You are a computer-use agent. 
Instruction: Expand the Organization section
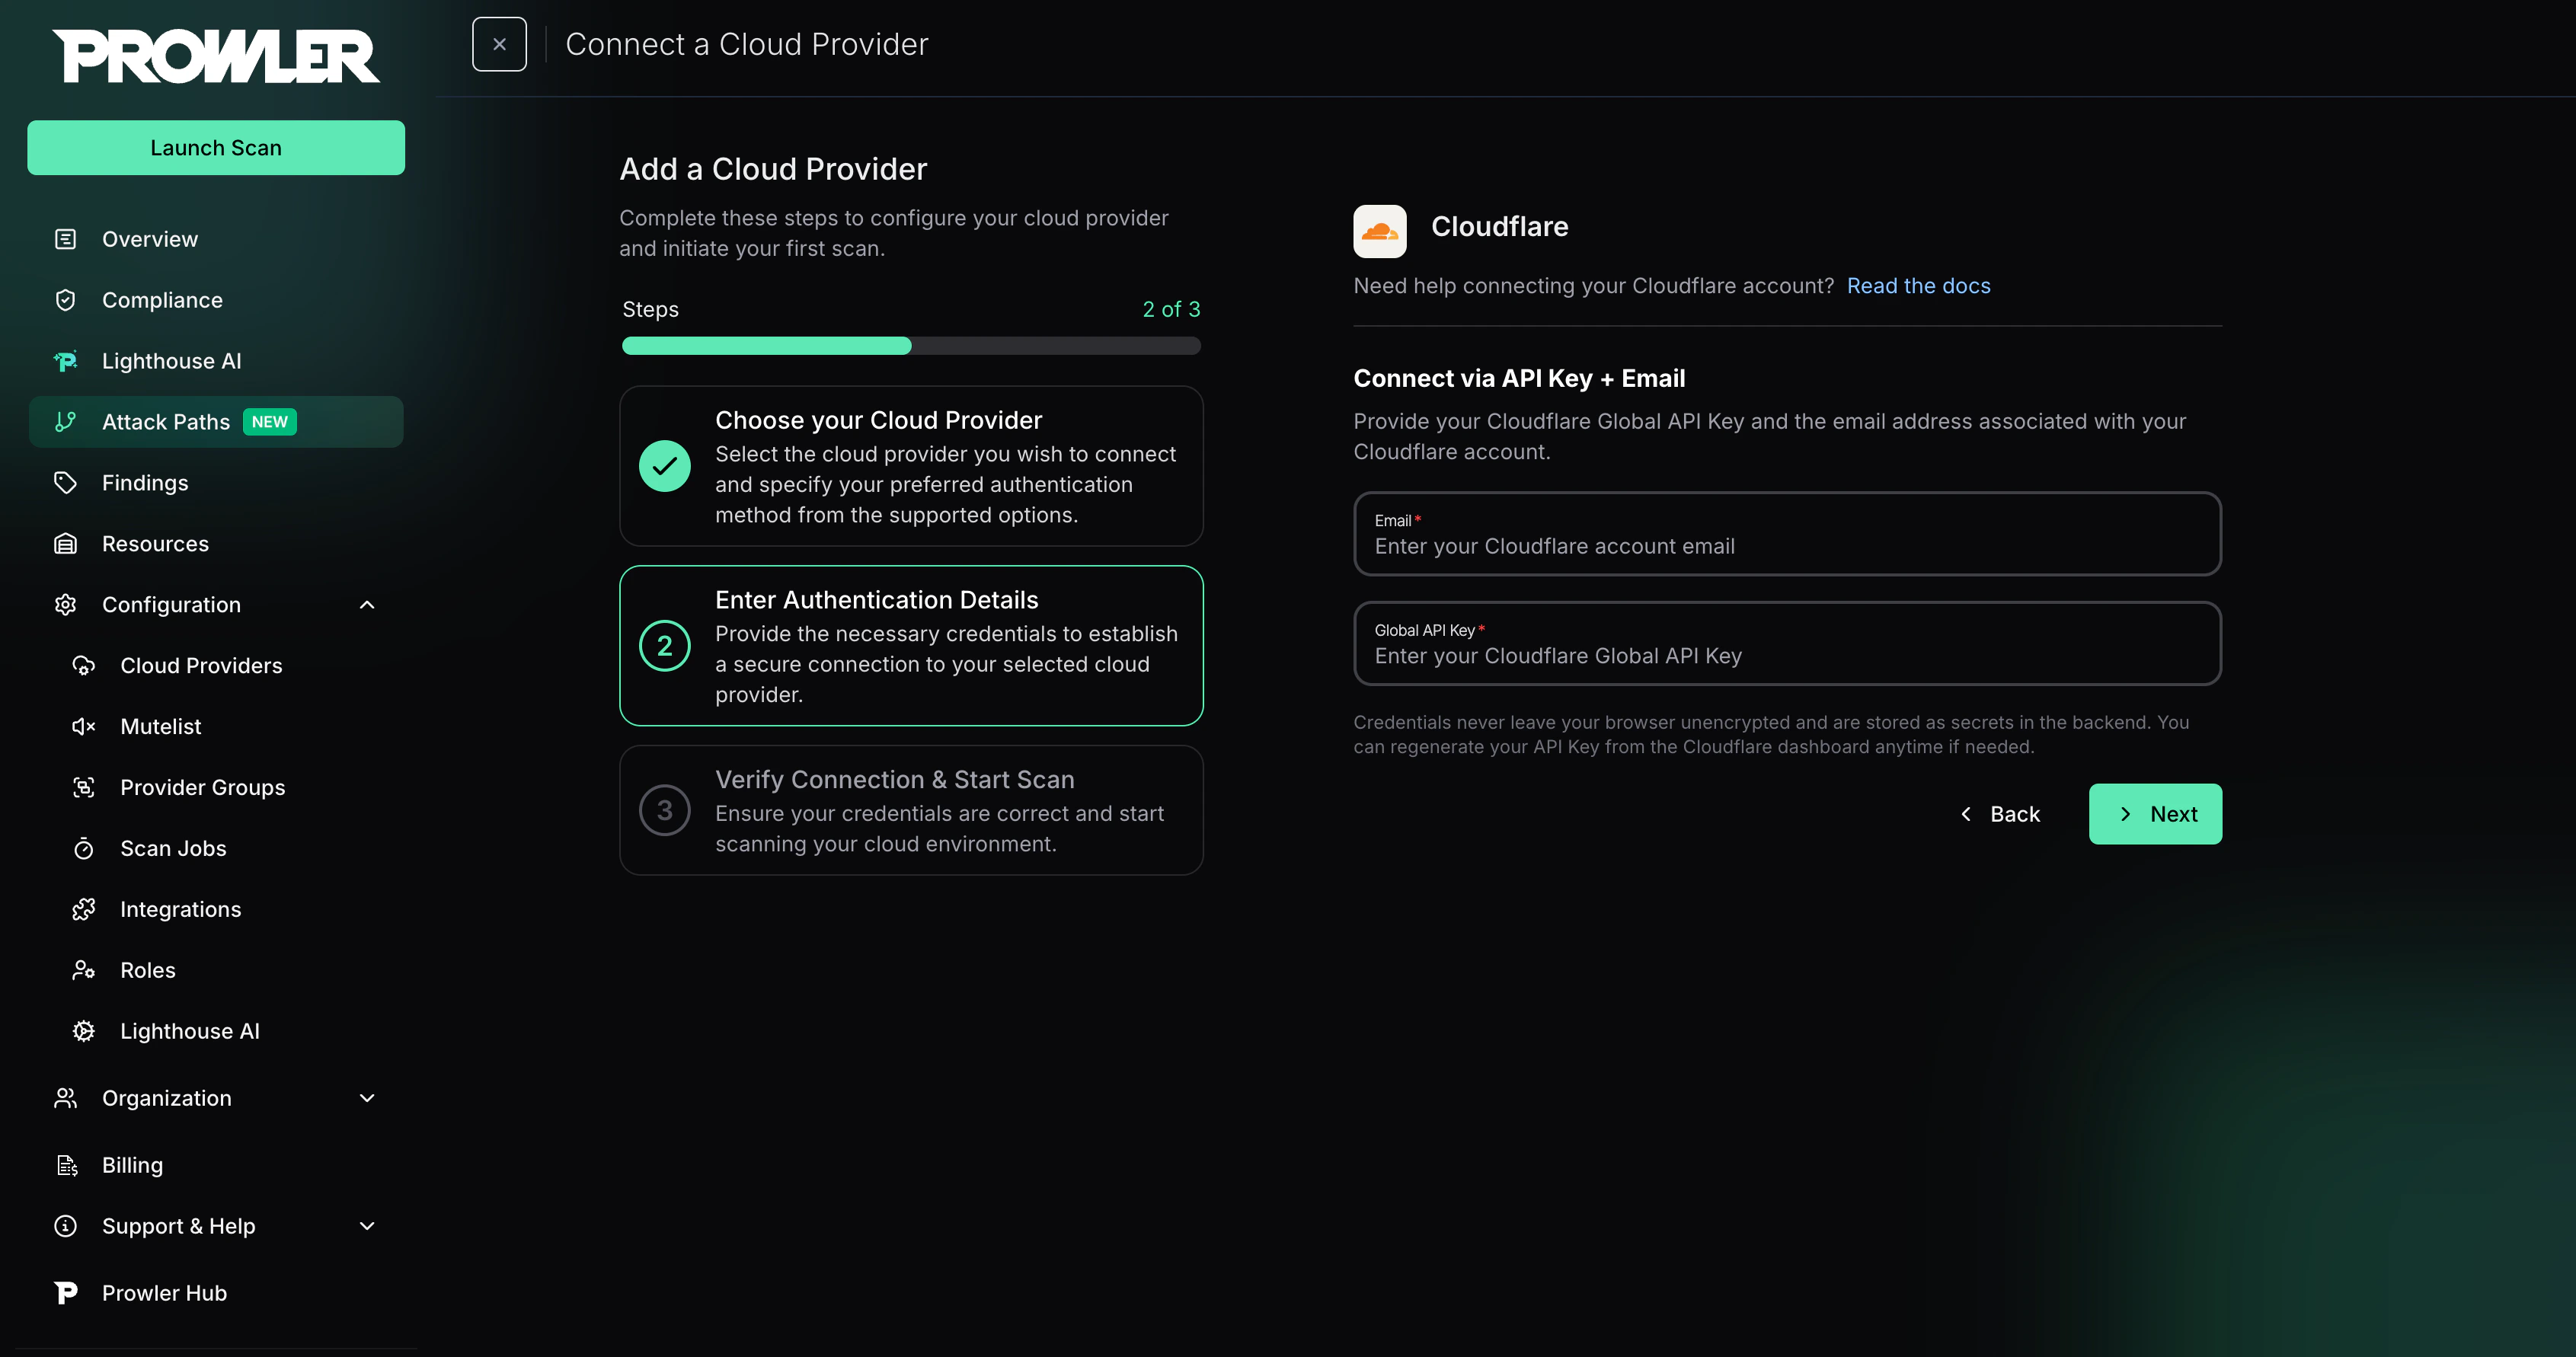(366, 1097)
